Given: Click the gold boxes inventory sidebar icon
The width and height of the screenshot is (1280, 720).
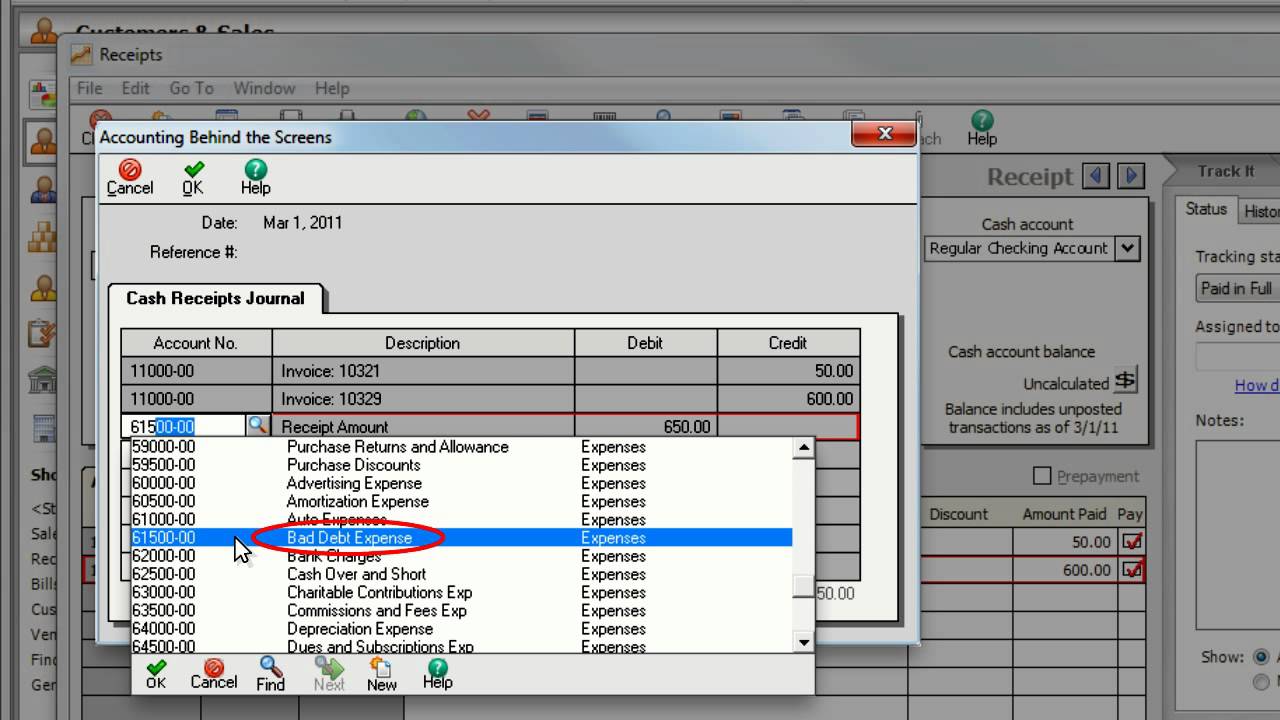Looking at the screenshot, I should click(43, 237).
